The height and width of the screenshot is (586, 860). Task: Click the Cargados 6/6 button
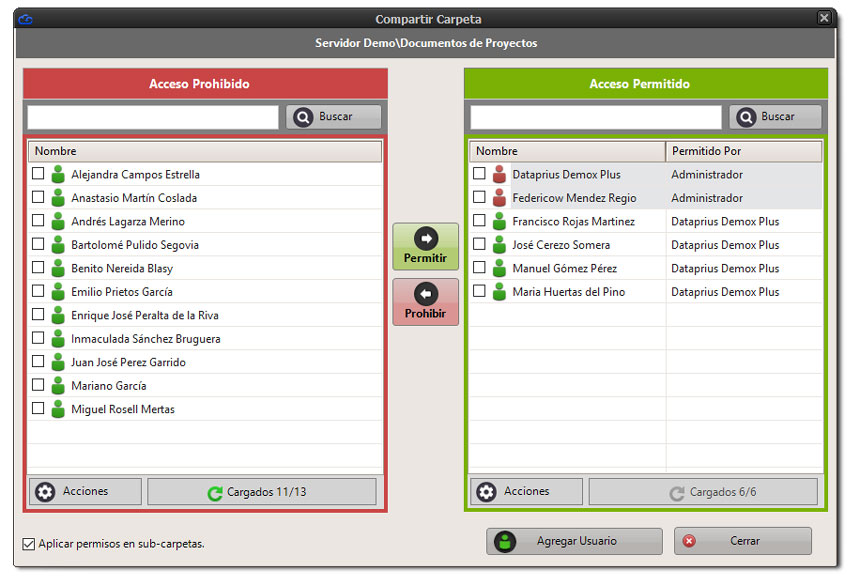[703, 492]
